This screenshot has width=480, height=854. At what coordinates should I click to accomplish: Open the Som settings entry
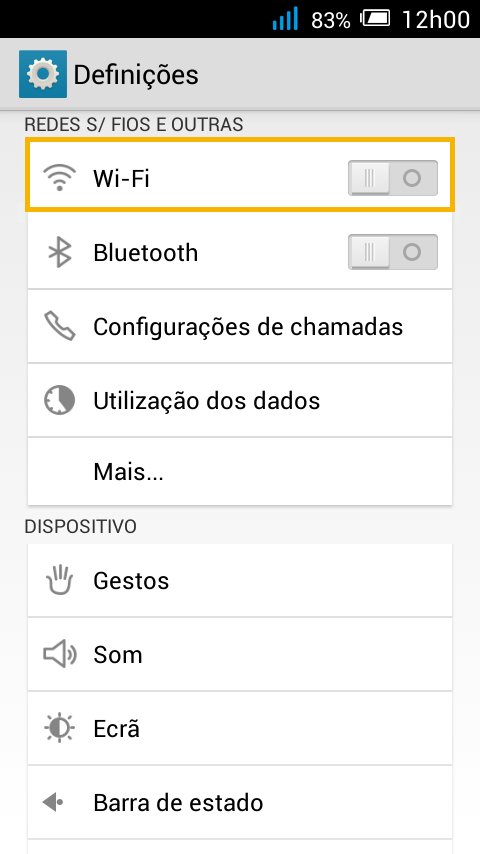tap(240, 654)
